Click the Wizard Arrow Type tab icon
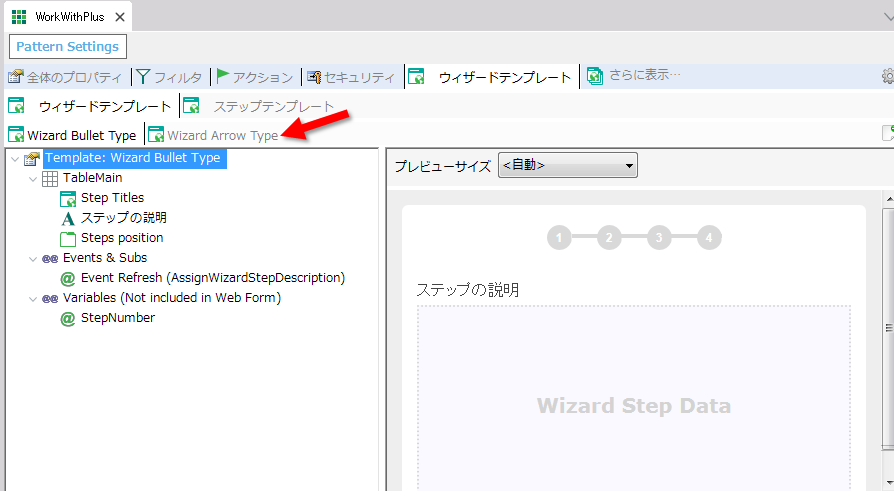Image resolution: width=894 pixels, height=491 pixels. point(156,135)
